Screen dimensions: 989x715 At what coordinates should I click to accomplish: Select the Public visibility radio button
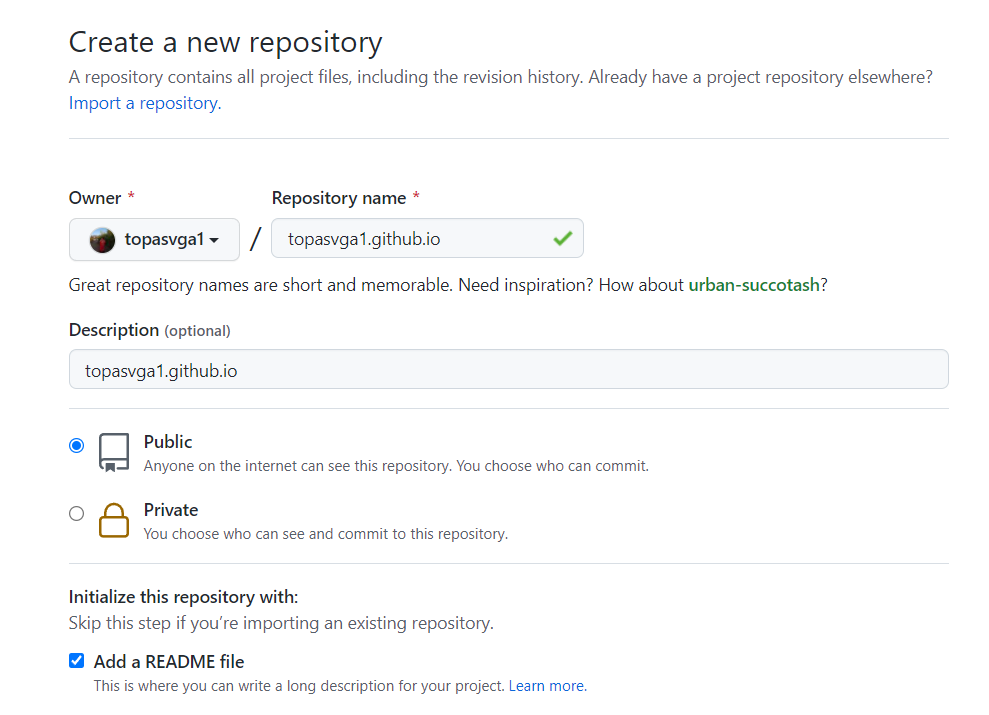[77, 446]
